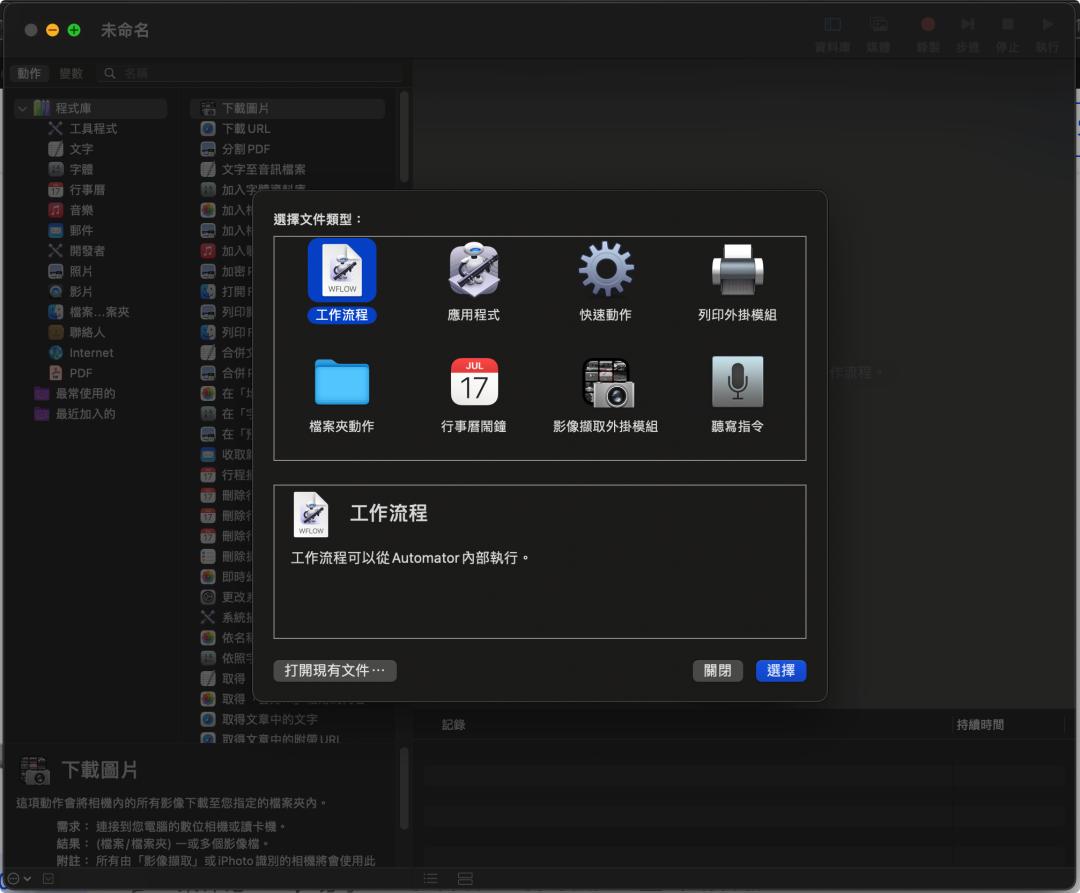Select the 快速動作 (Quick Action) gear icon
The height and width of the screenshot is (893, 1080).
[606, 267]
